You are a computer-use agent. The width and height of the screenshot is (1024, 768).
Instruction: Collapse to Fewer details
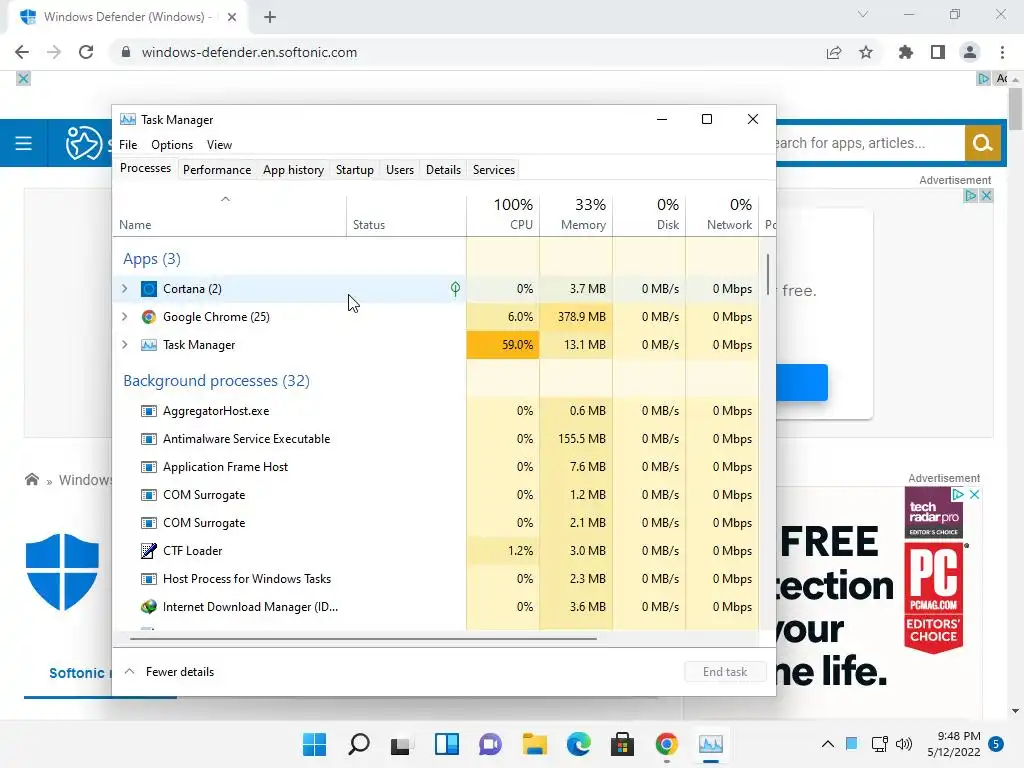click(x=169, y=671)
